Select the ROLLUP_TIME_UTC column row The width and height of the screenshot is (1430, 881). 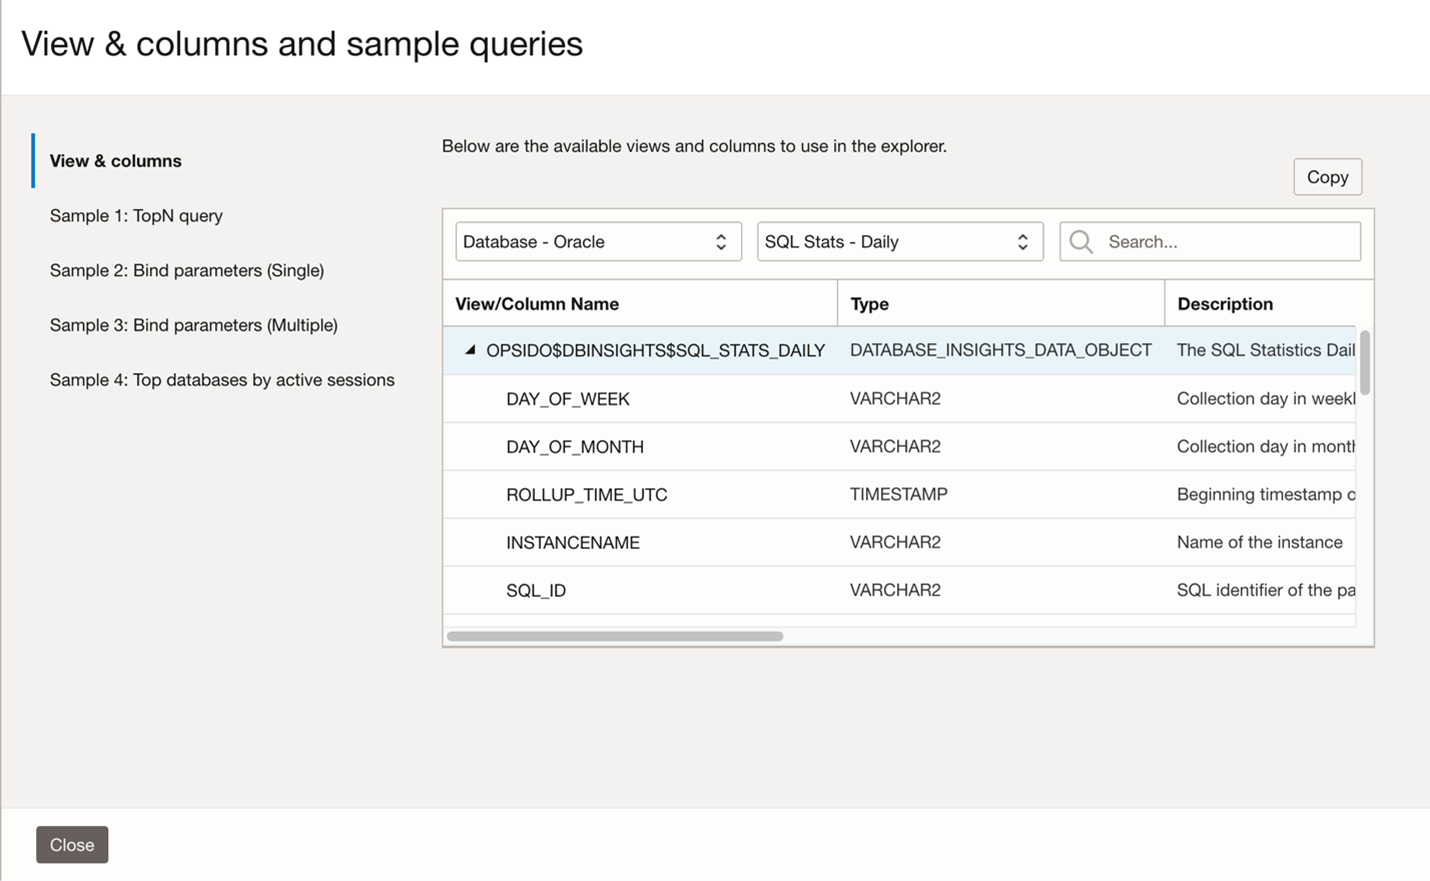[x=586, y=495]
